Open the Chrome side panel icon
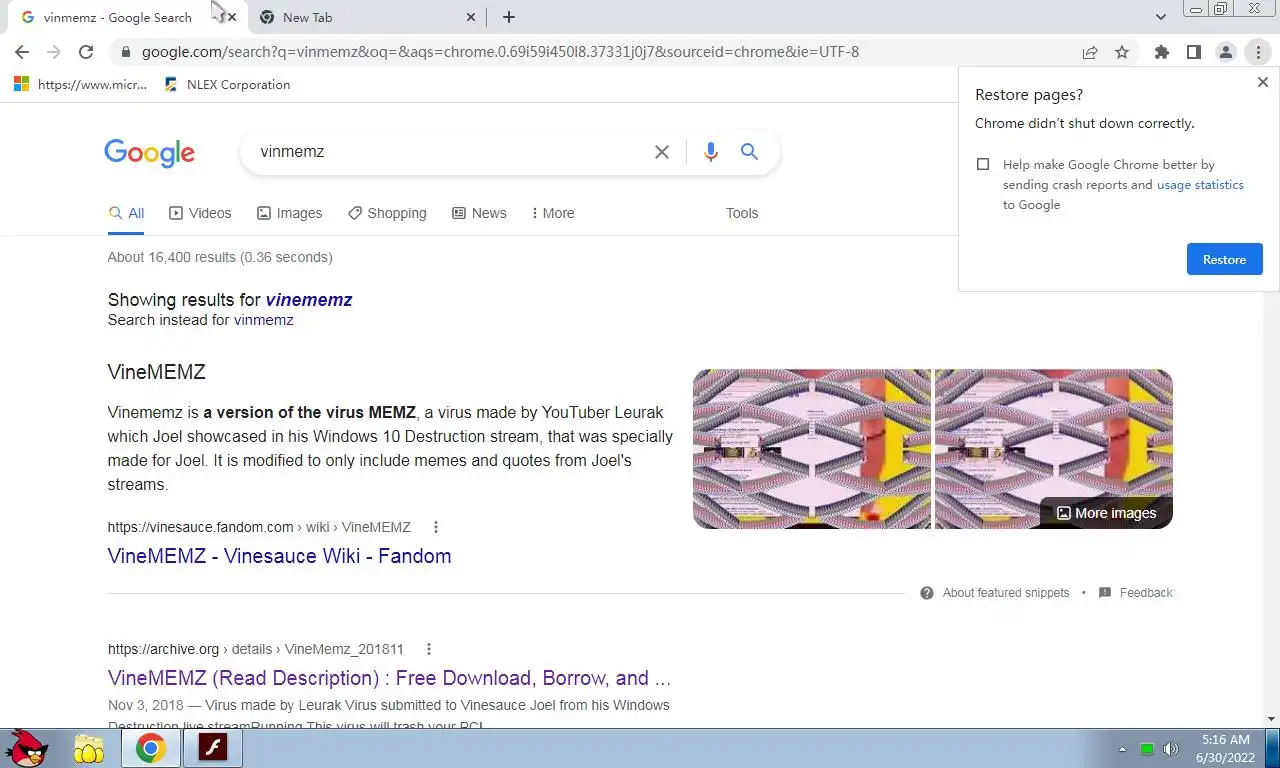The width and height of the screenshot is (1280, 768). click(x=1193, y=52)
